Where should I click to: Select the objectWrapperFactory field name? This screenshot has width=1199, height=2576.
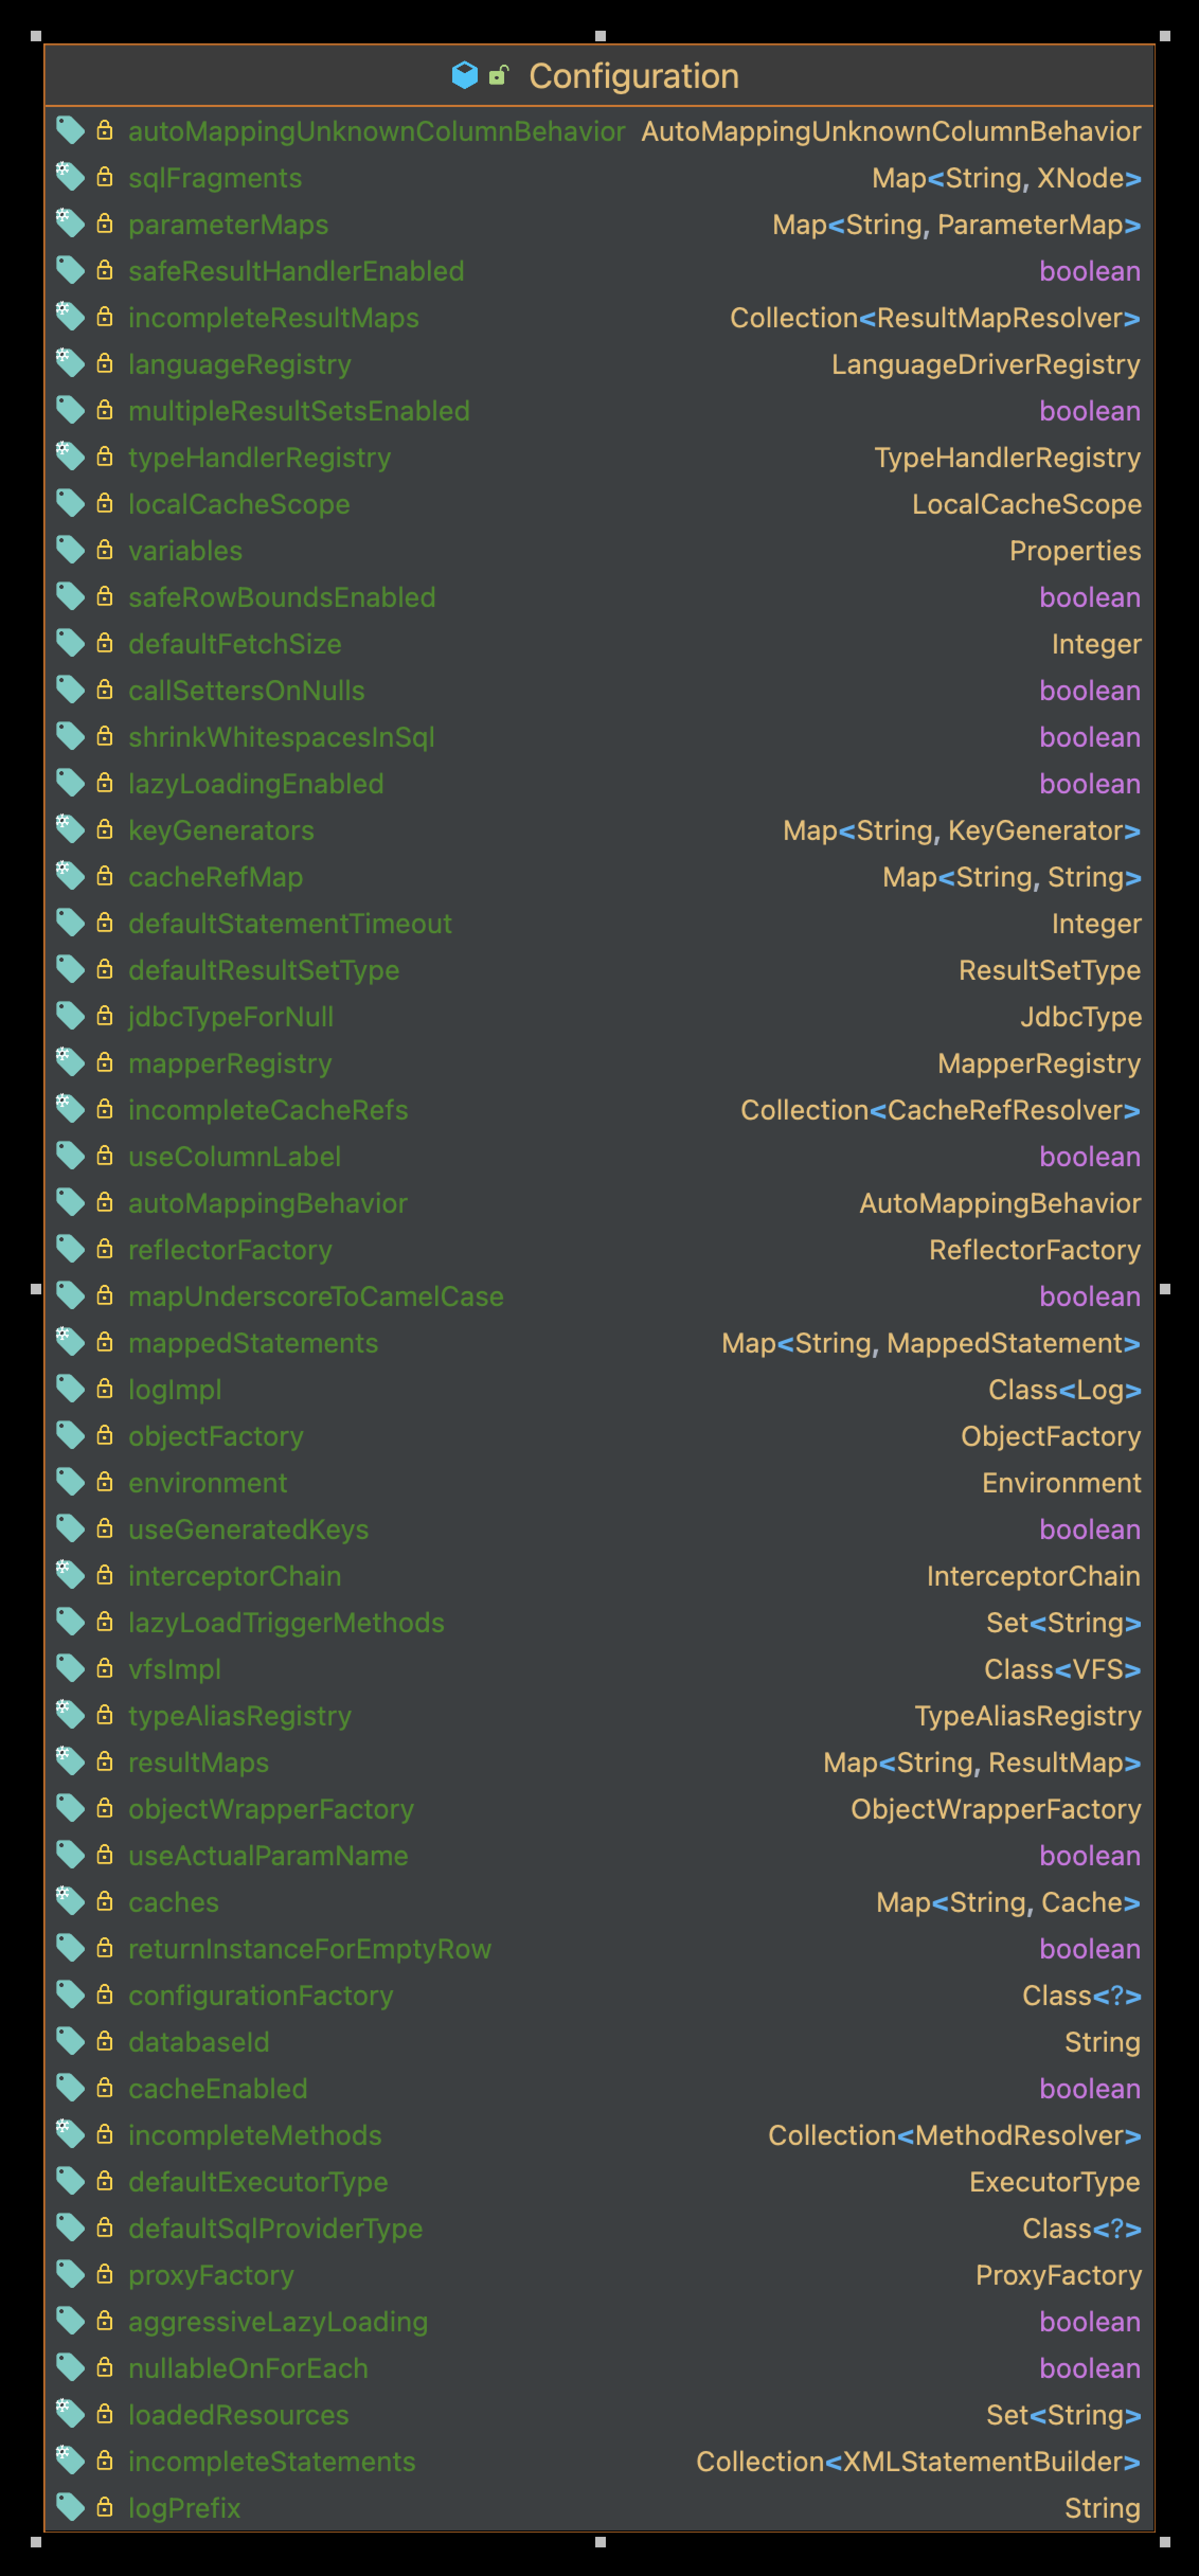(271, 1809)
